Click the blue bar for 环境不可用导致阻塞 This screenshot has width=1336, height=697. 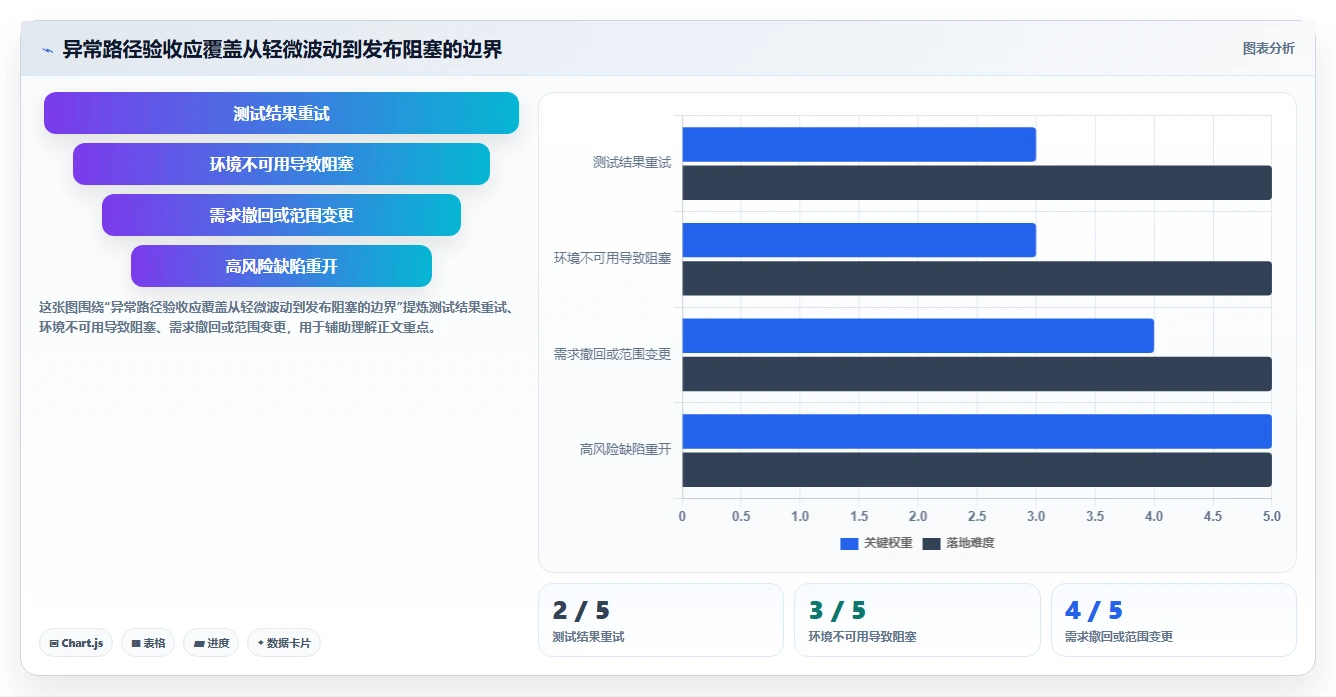click(x=859, y=240)
